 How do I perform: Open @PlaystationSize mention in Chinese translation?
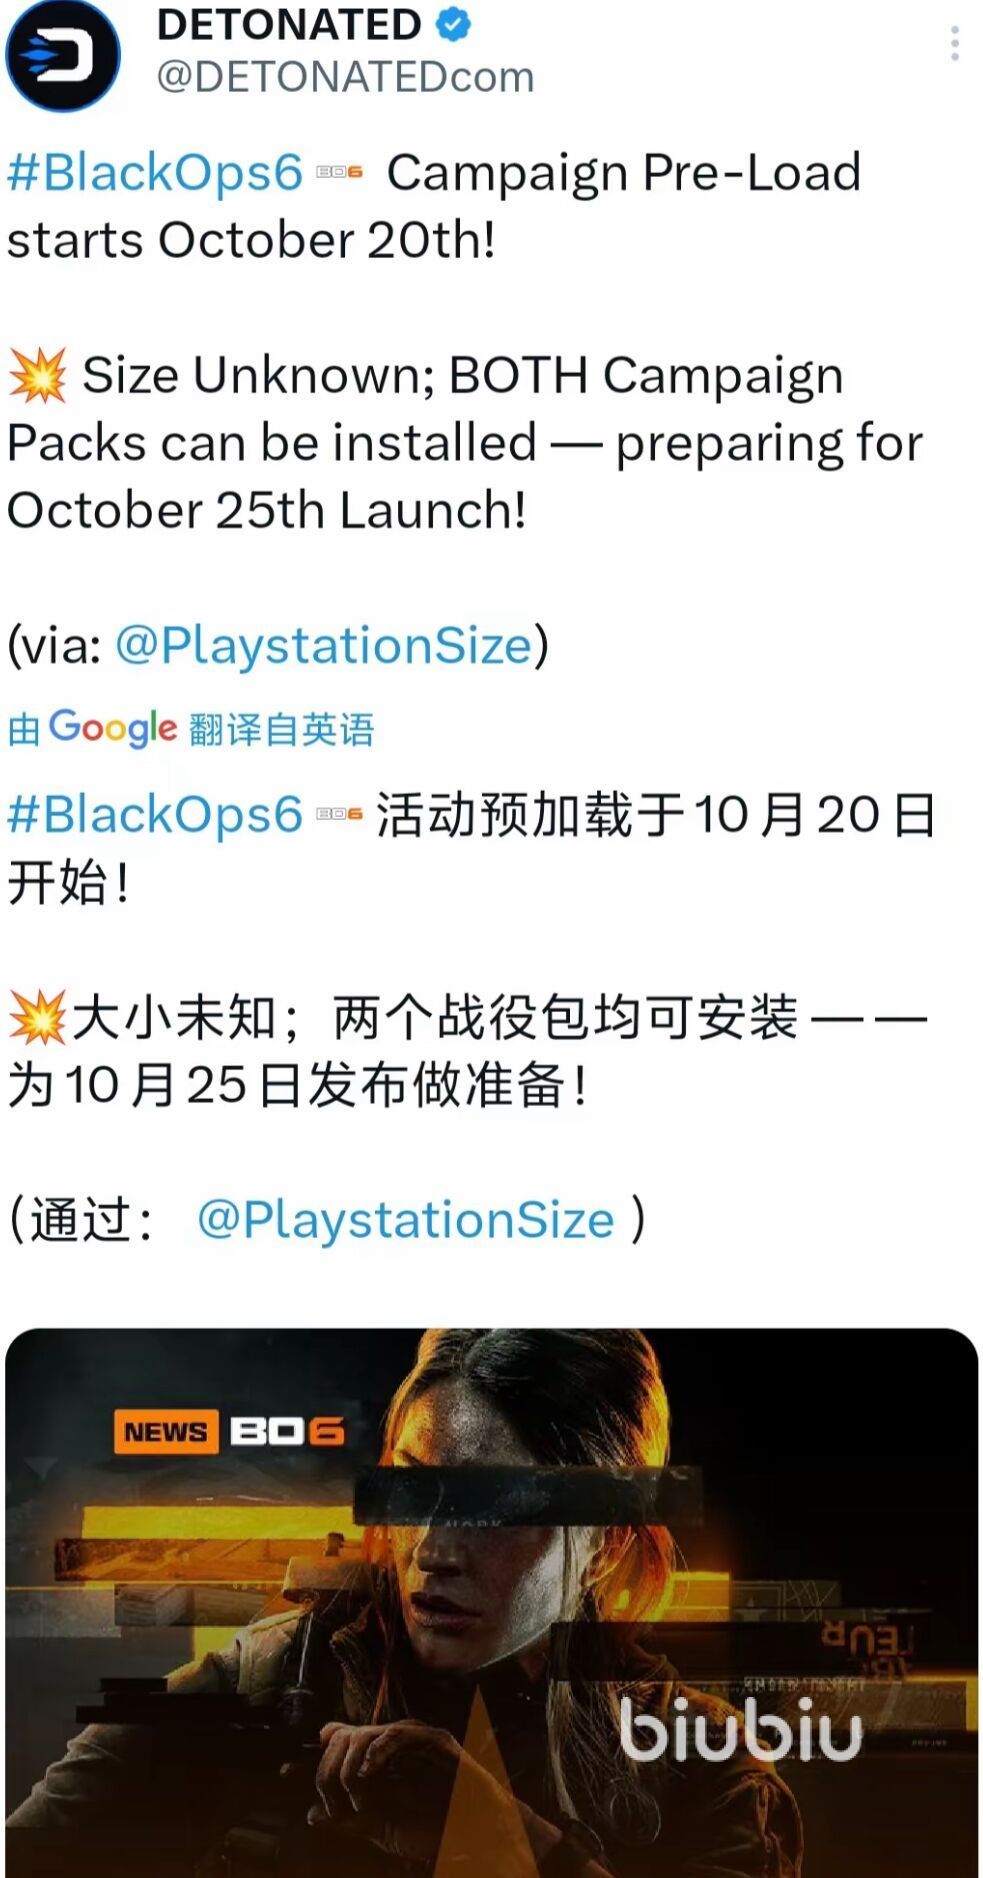point(406,1220)
